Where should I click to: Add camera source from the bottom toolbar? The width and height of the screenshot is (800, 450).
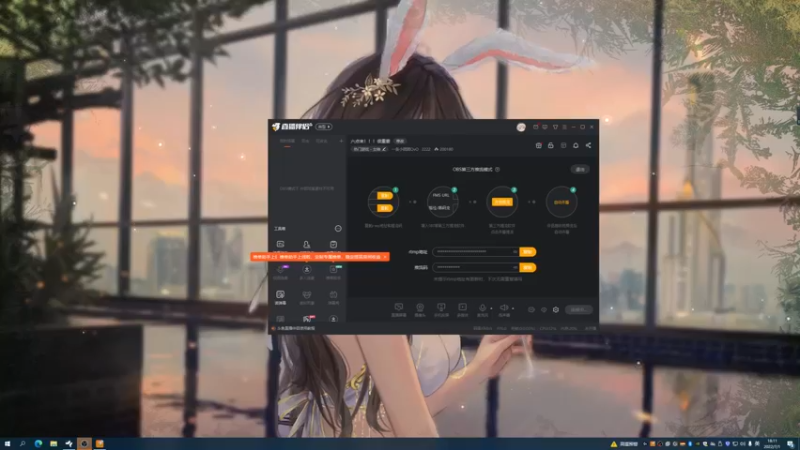[x=420, y=309]
